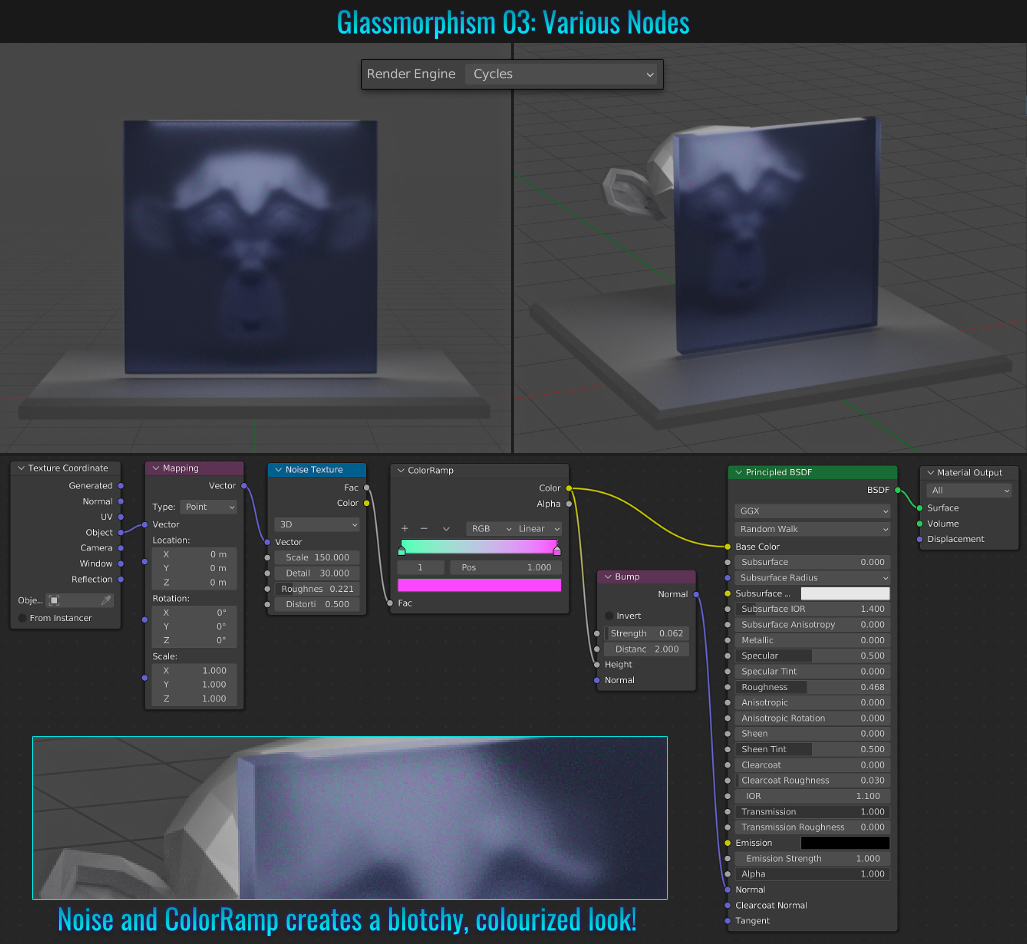1027x944 pixels.
Task: Toggle the Bump Invert checkbox
Action: click(x=610, y=616)
